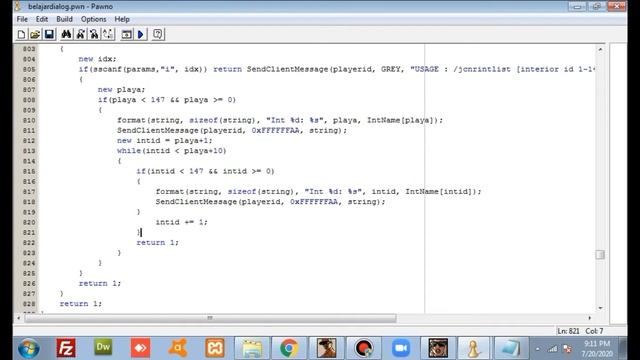Image resolution: width=640 pixels, height=360 pixels.
Task: Launch FileZilla from the taskbar
Action: [x=66, y=348]
